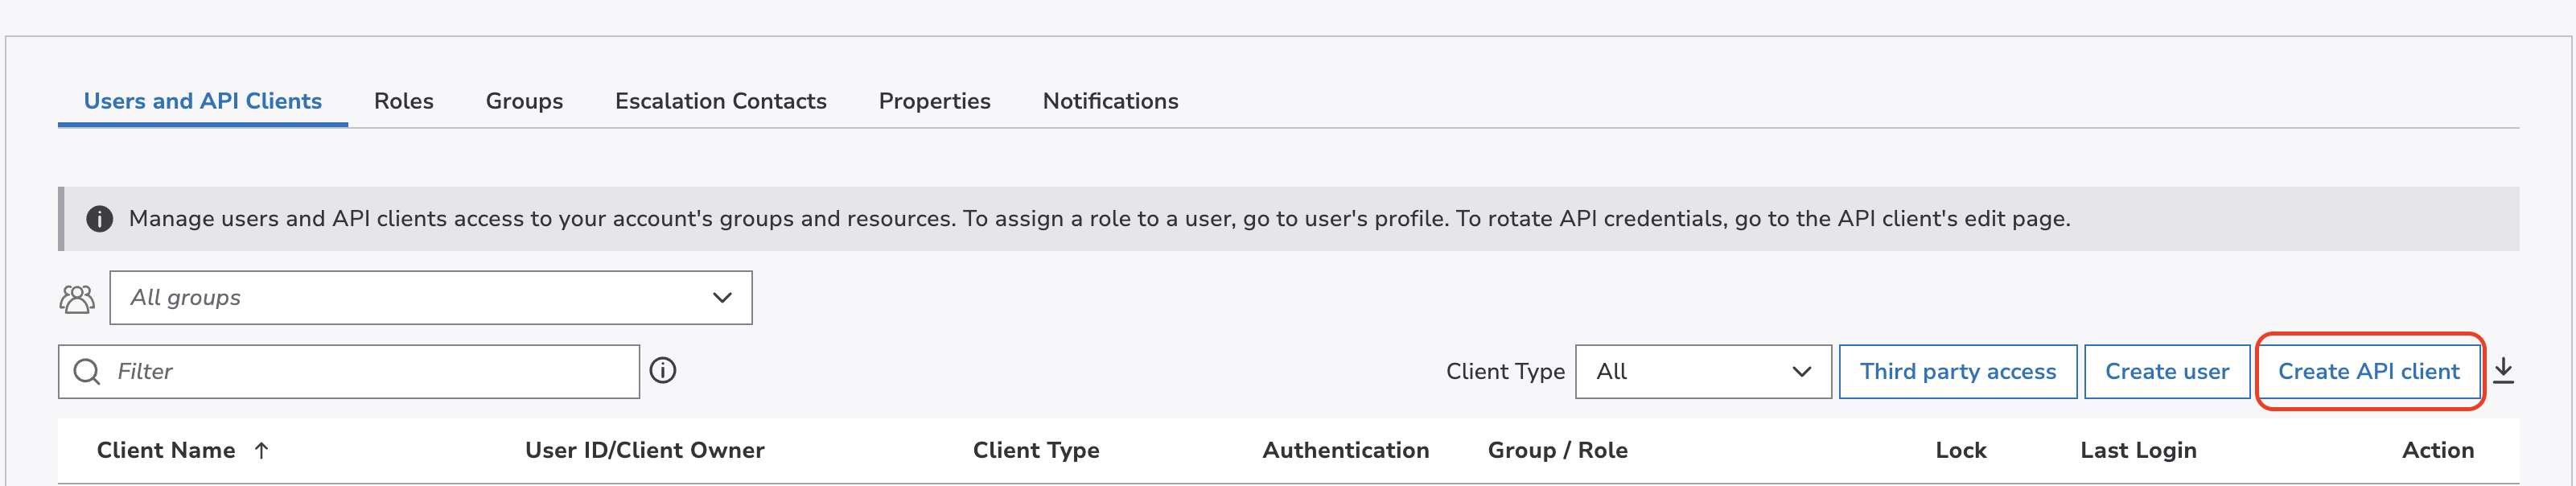Screen dimensions: 2576x486
Task: Click the sort arrow beside Client Name
Action: click(262, 451)
